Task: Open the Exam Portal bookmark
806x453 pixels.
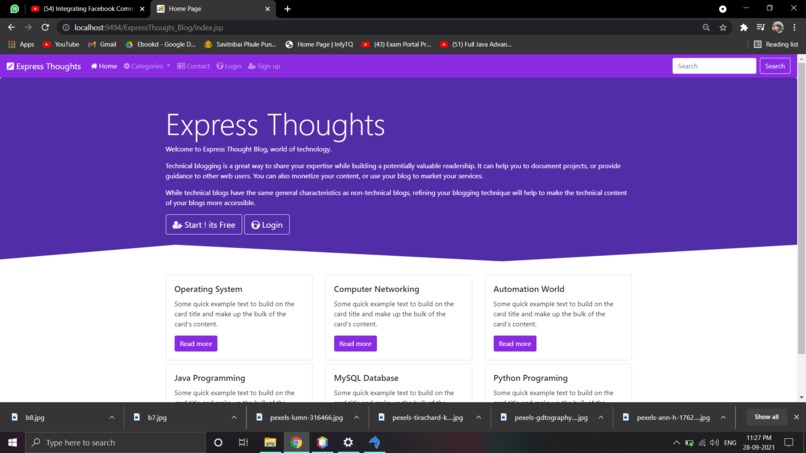Action: [x=396, y=44]
